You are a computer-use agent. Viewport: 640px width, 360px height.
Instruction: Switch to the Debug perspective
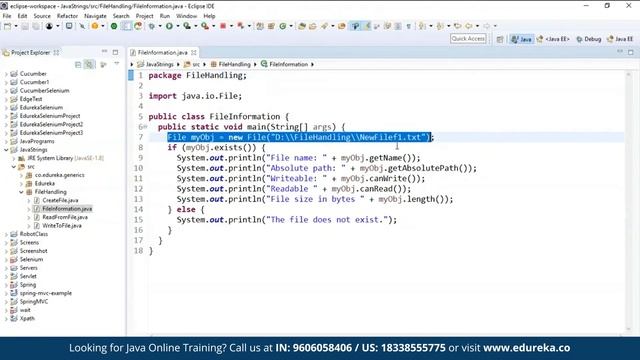coord(589,39)
